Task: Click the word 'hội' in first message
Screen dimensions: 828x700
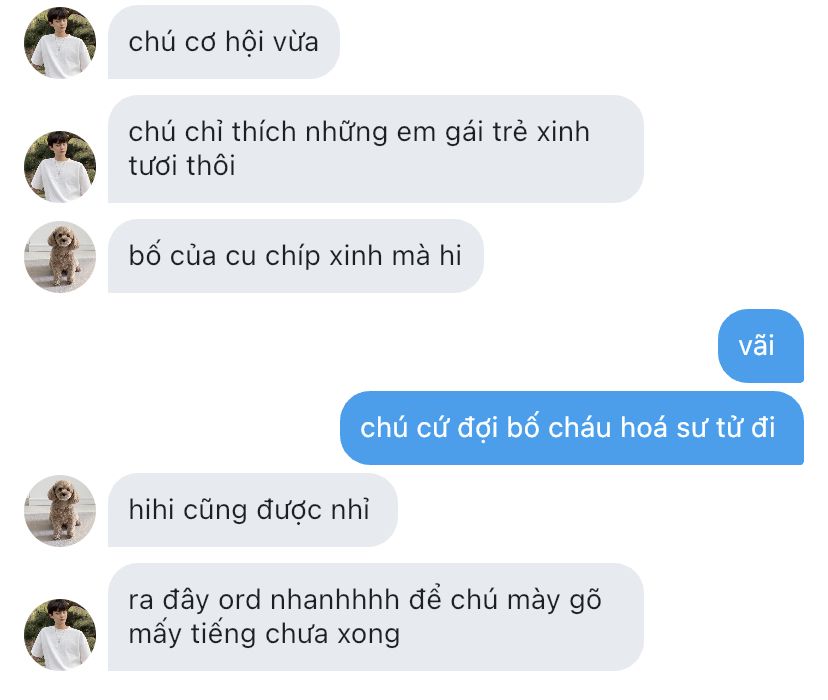Action: click(244, 42)
